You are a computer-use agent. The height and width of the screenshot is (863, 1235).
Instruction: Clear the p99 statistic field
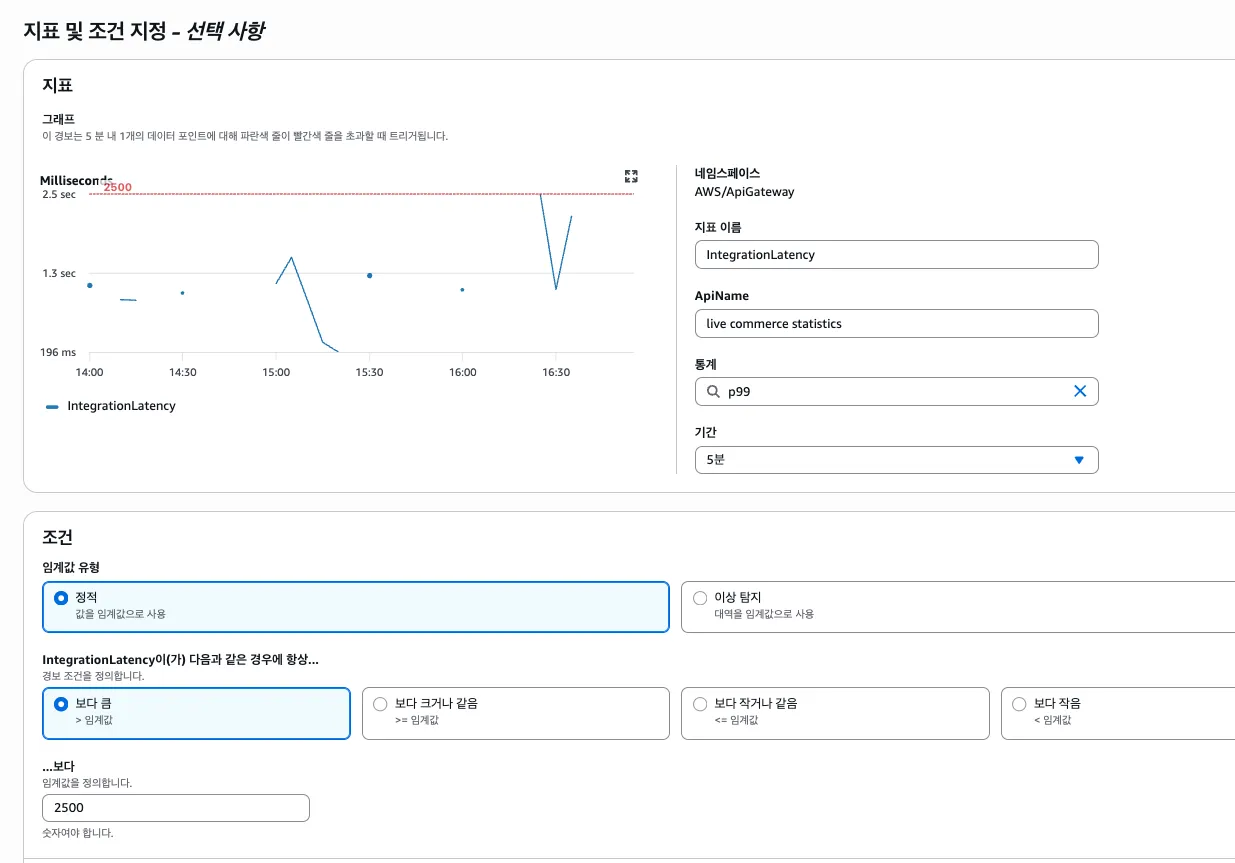coord(1079,392)
